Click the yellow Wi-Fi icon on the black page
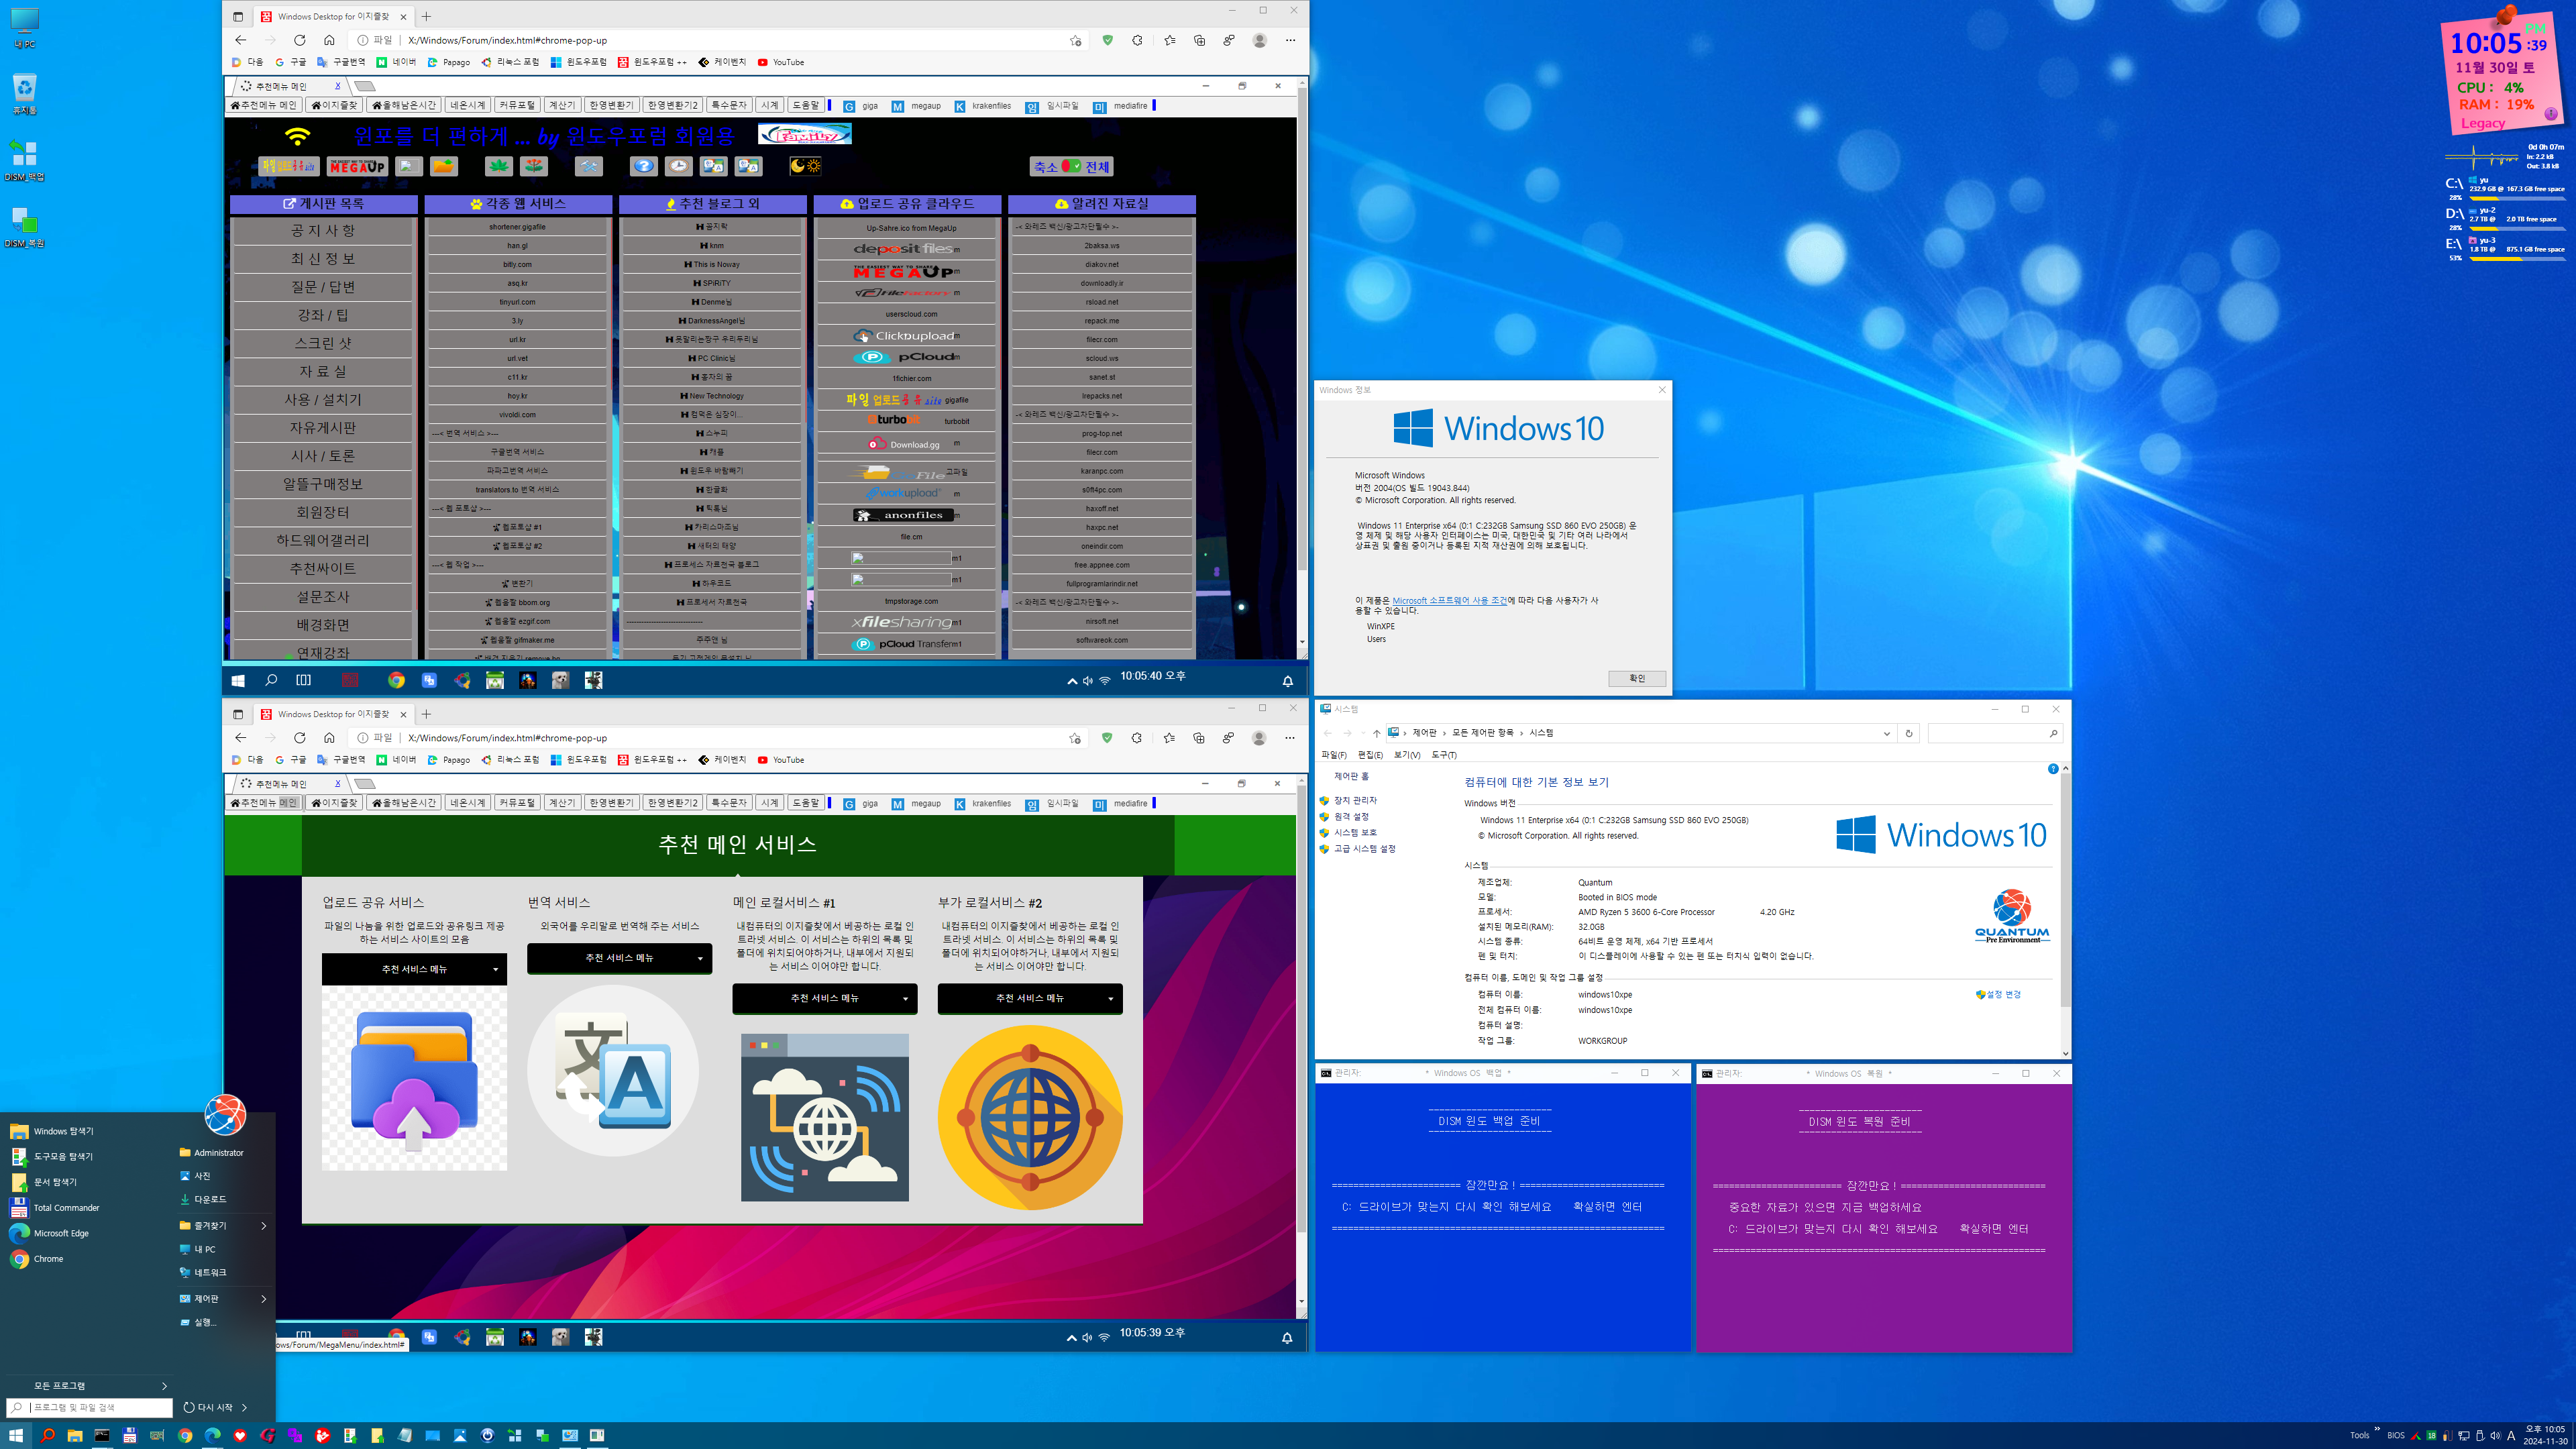The height and width of the screenshot is (1449, 2576). [x=297, y=135]
